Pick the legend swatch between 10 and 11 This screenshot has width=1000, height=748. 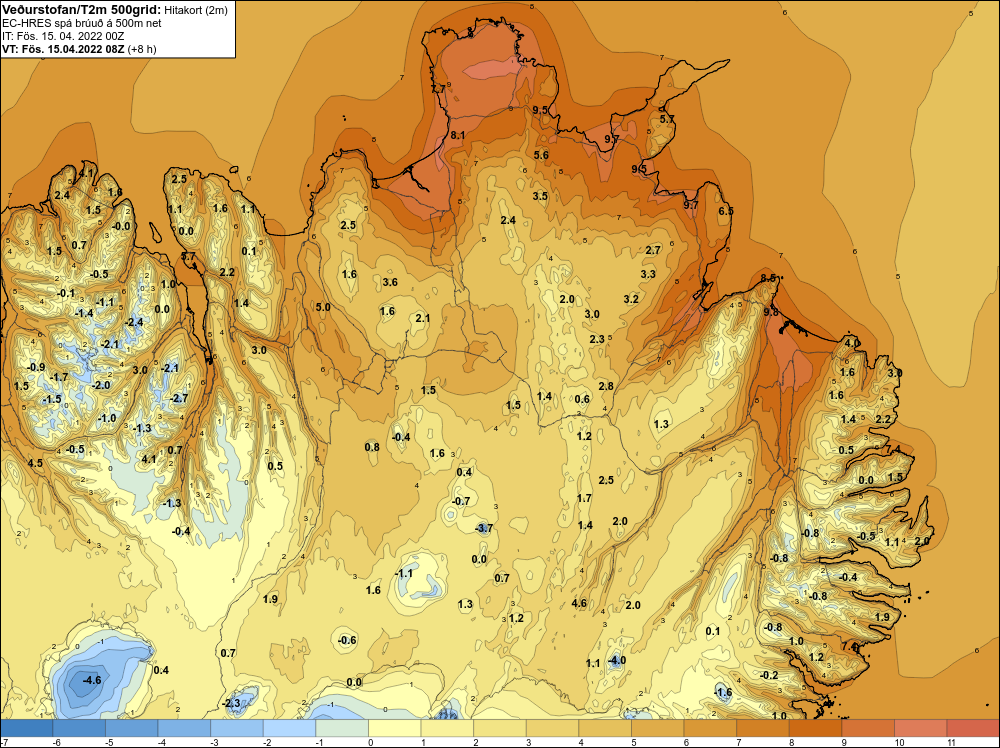920,728
